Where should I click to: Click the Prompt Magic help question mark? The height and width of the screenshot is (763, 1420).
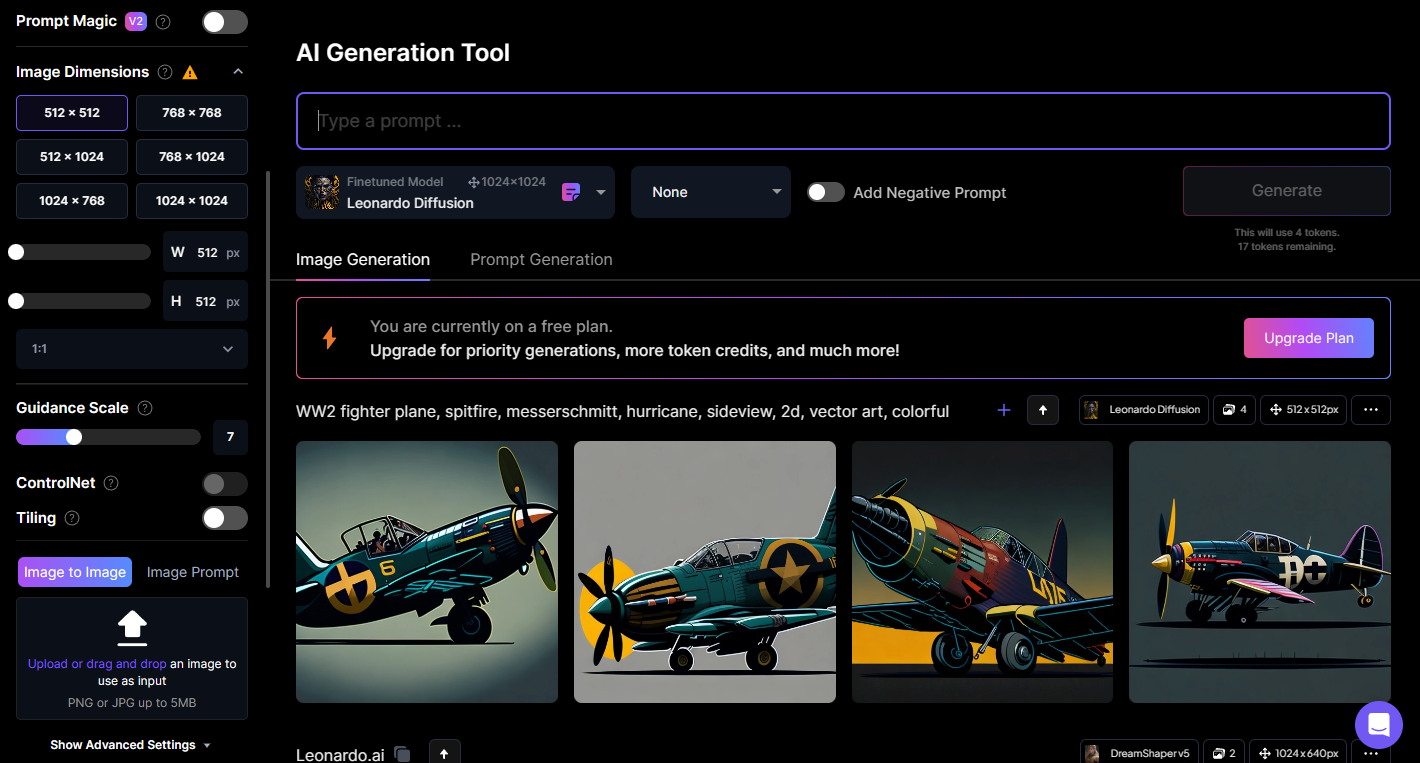pos(163,21)
